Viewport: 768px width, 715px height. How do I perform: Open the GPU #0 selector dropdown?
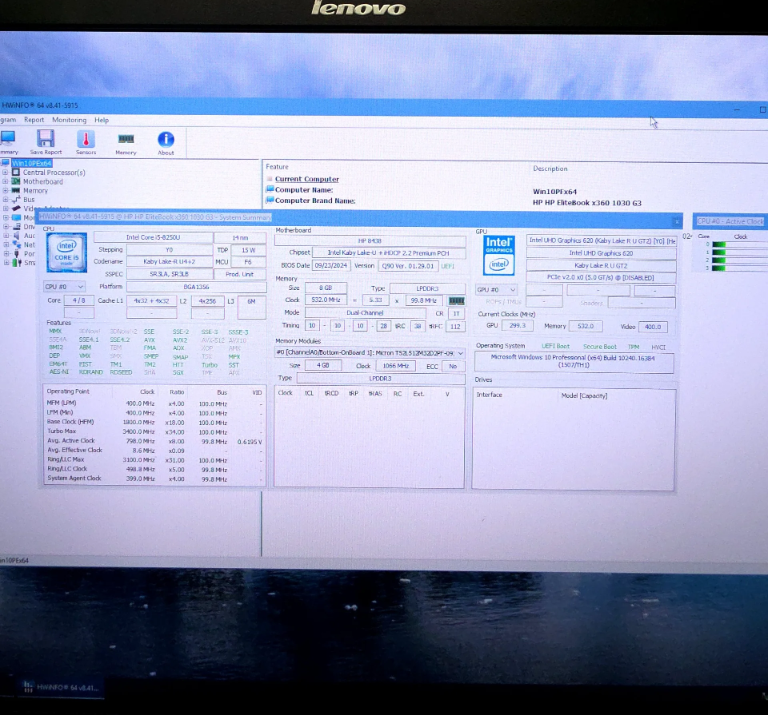(496, 289)
